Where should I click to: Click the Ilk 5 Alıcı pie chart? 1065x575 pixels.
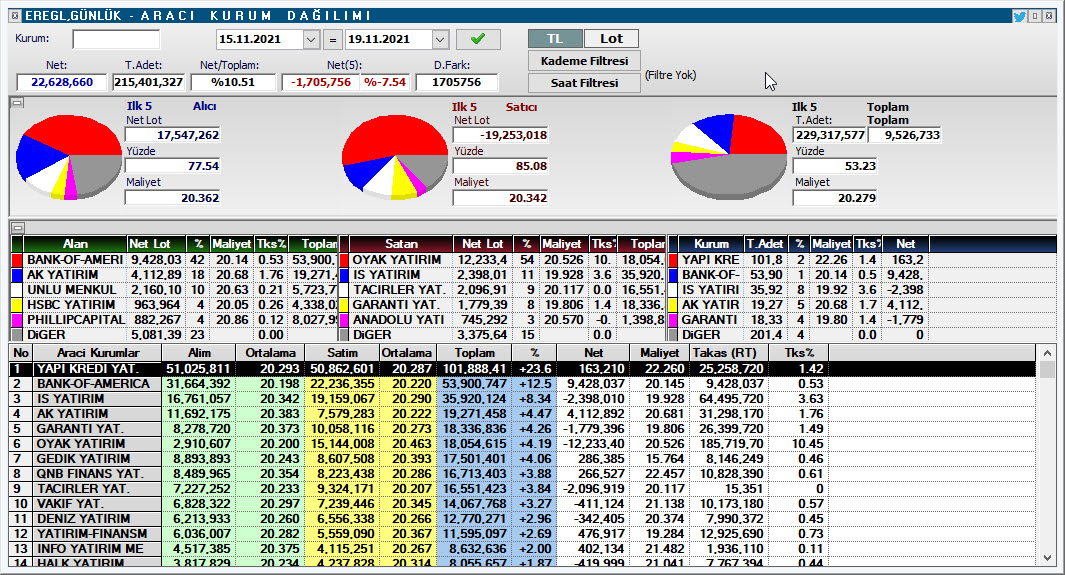point(69,157)
